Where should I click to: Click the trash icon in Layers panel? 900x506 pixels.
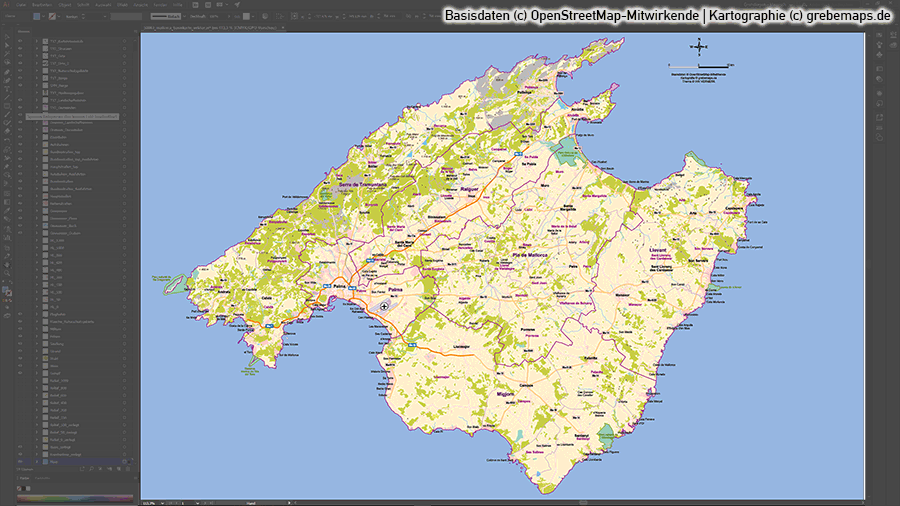tap(129, 470)
